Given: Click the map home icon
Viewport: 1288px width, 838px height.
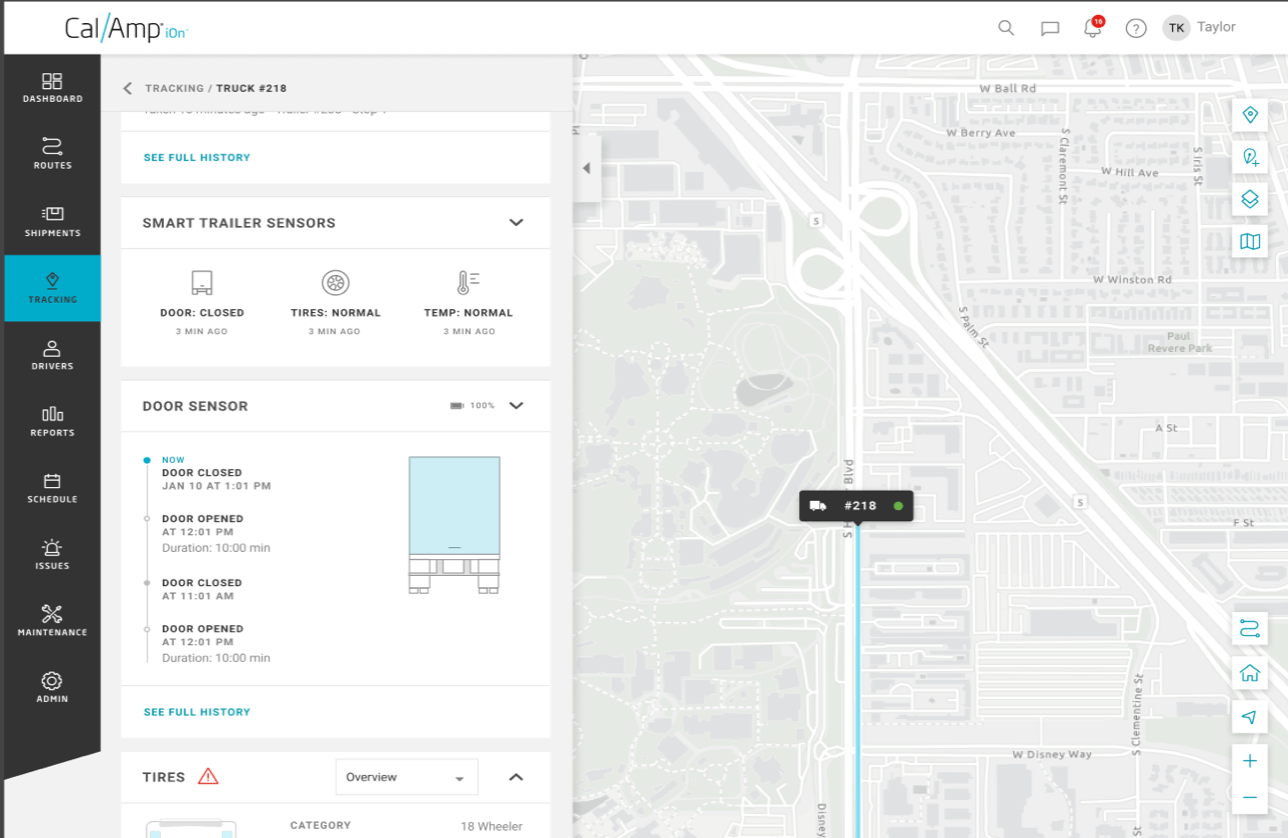Looking at the screenshot, I should click(1249, 673).
